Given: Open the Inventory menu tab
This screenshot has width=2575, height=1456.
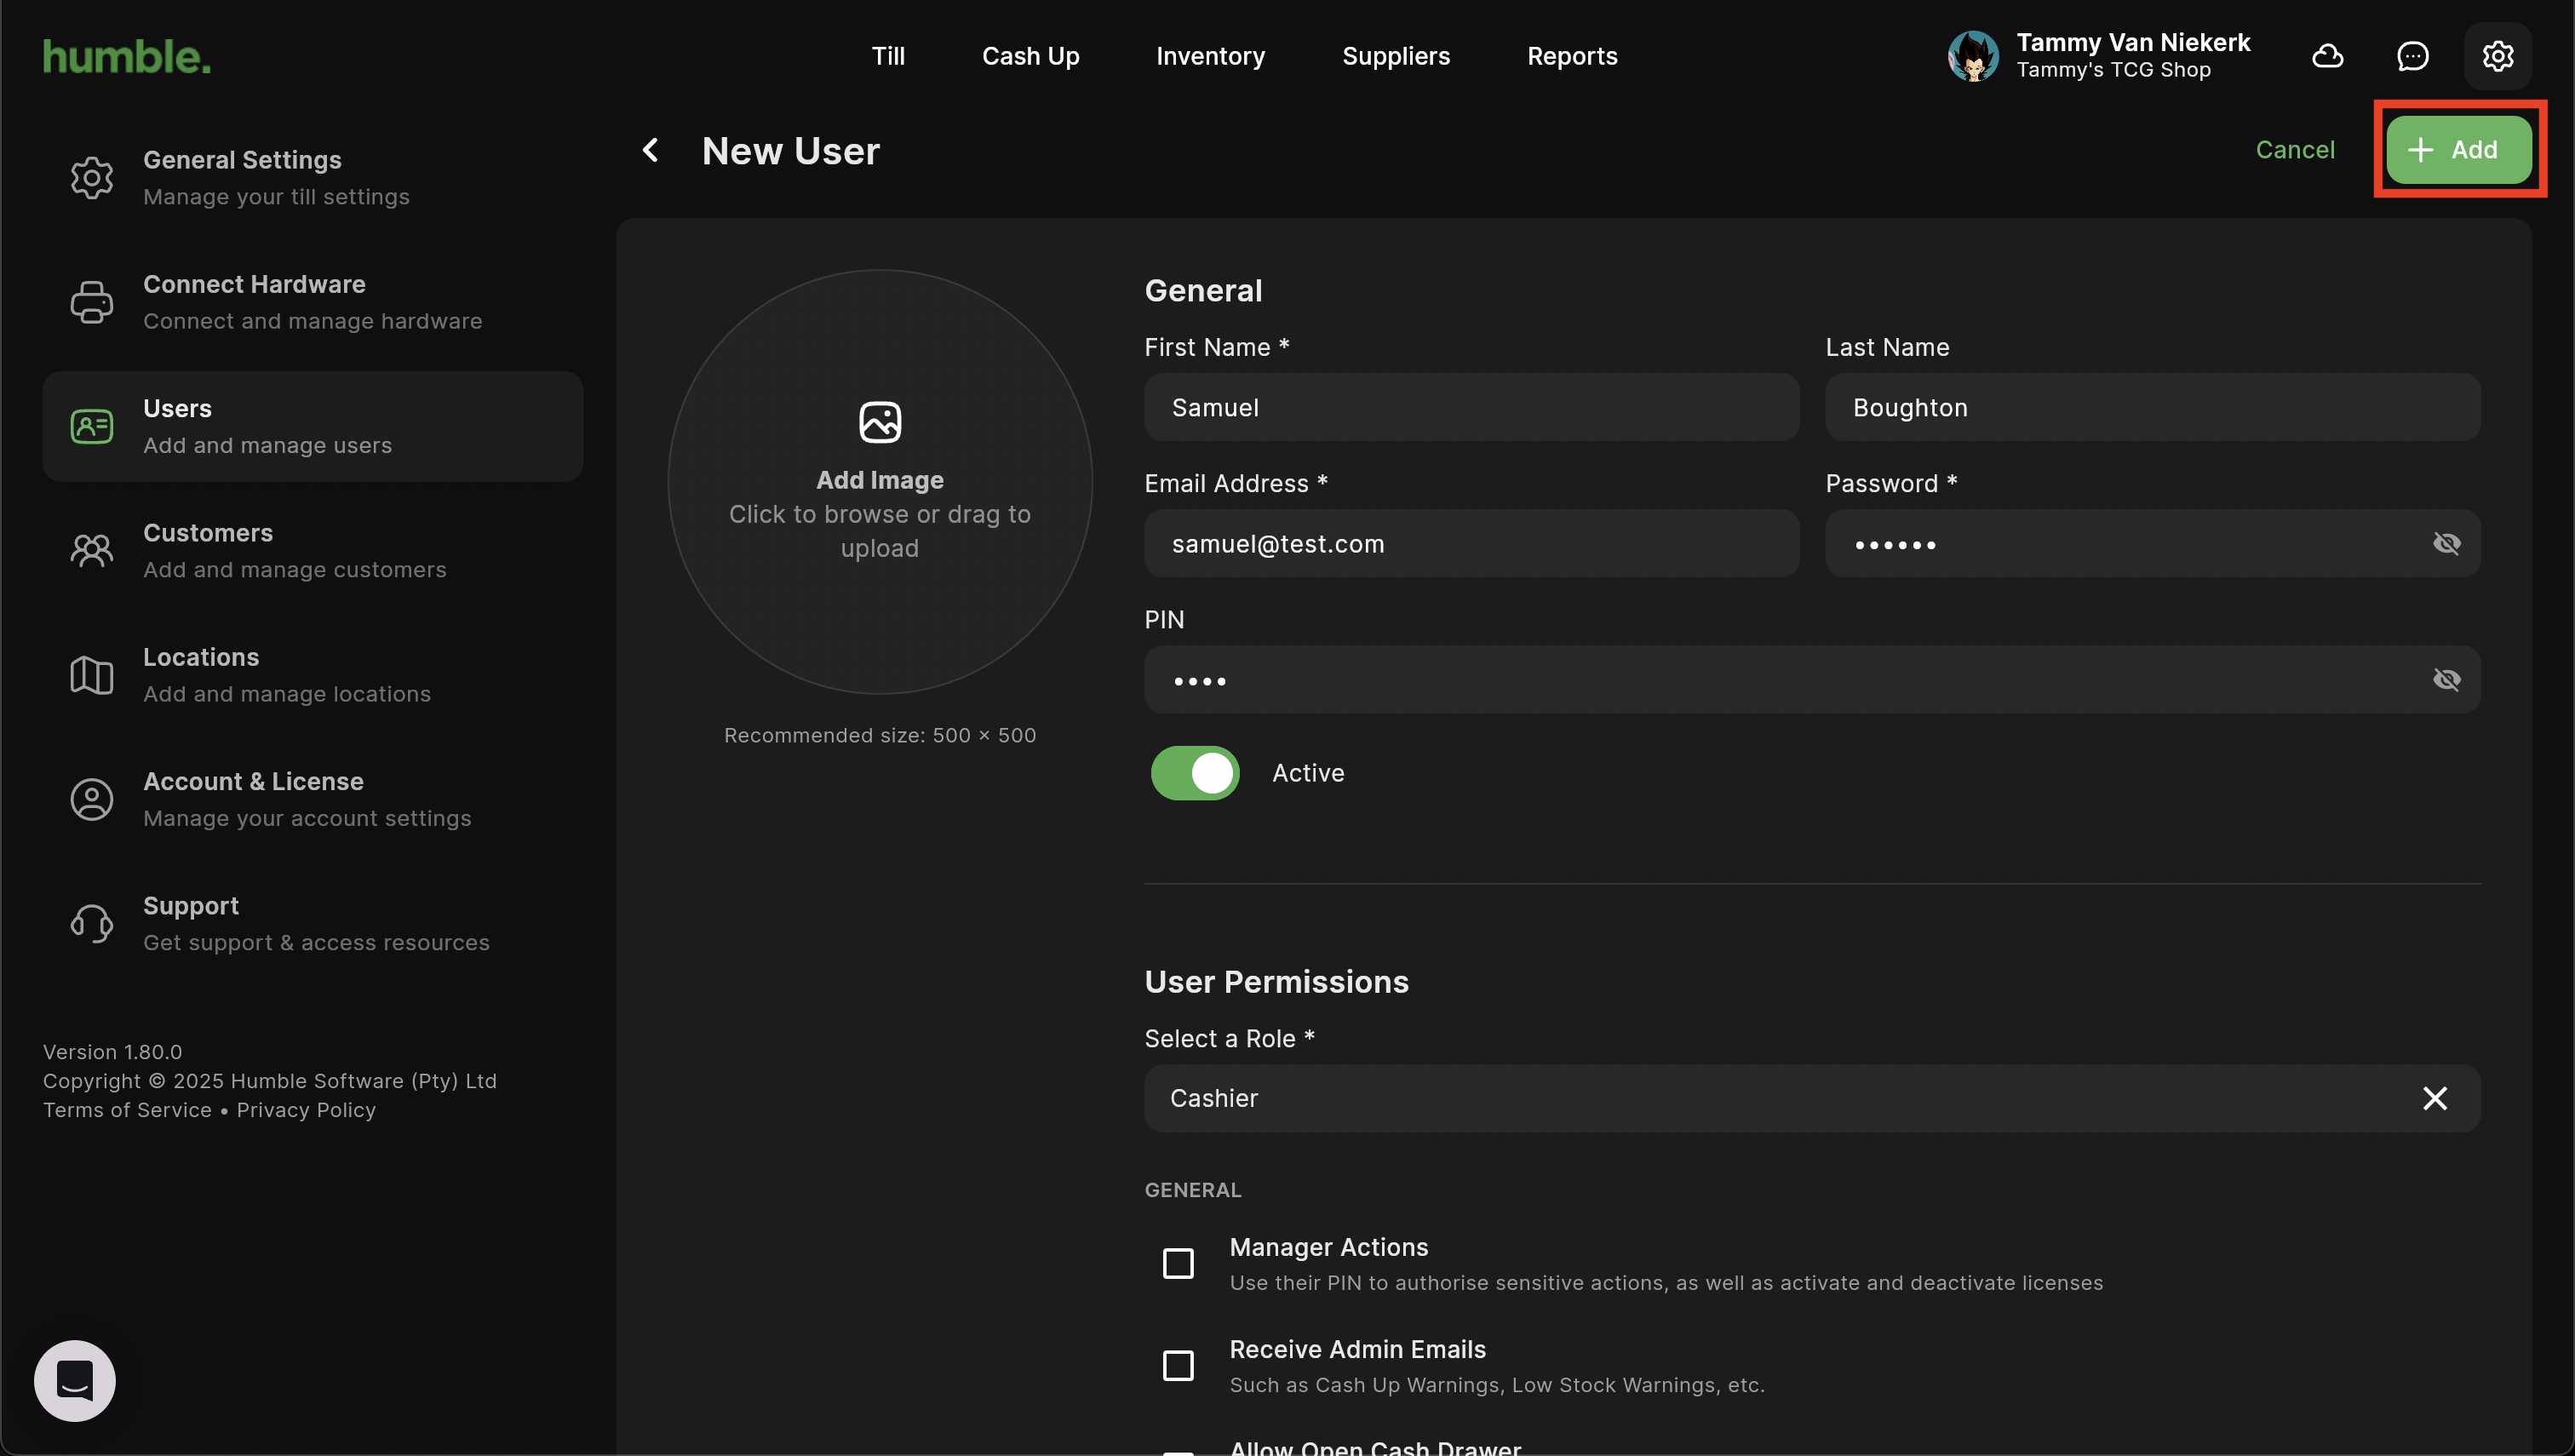Looking at the screenshot, I should click(1210, 56).
